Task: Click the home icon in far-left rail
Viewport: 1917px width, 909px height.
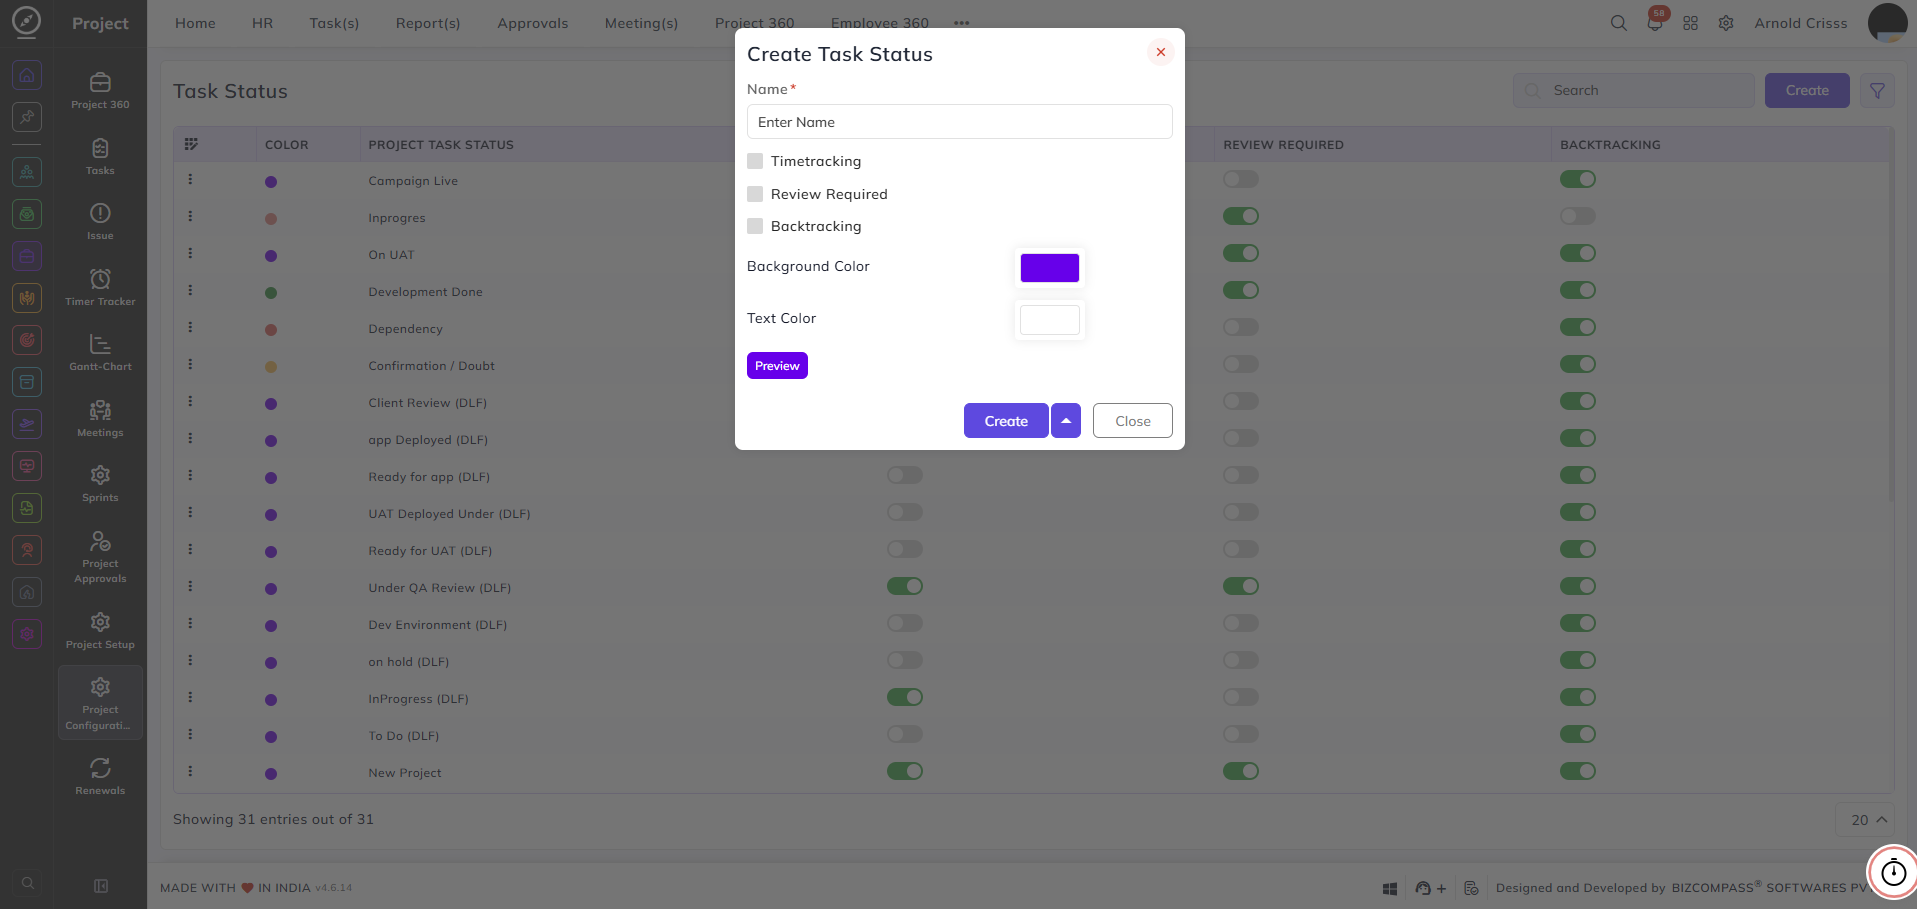Action: coord(27,75)
